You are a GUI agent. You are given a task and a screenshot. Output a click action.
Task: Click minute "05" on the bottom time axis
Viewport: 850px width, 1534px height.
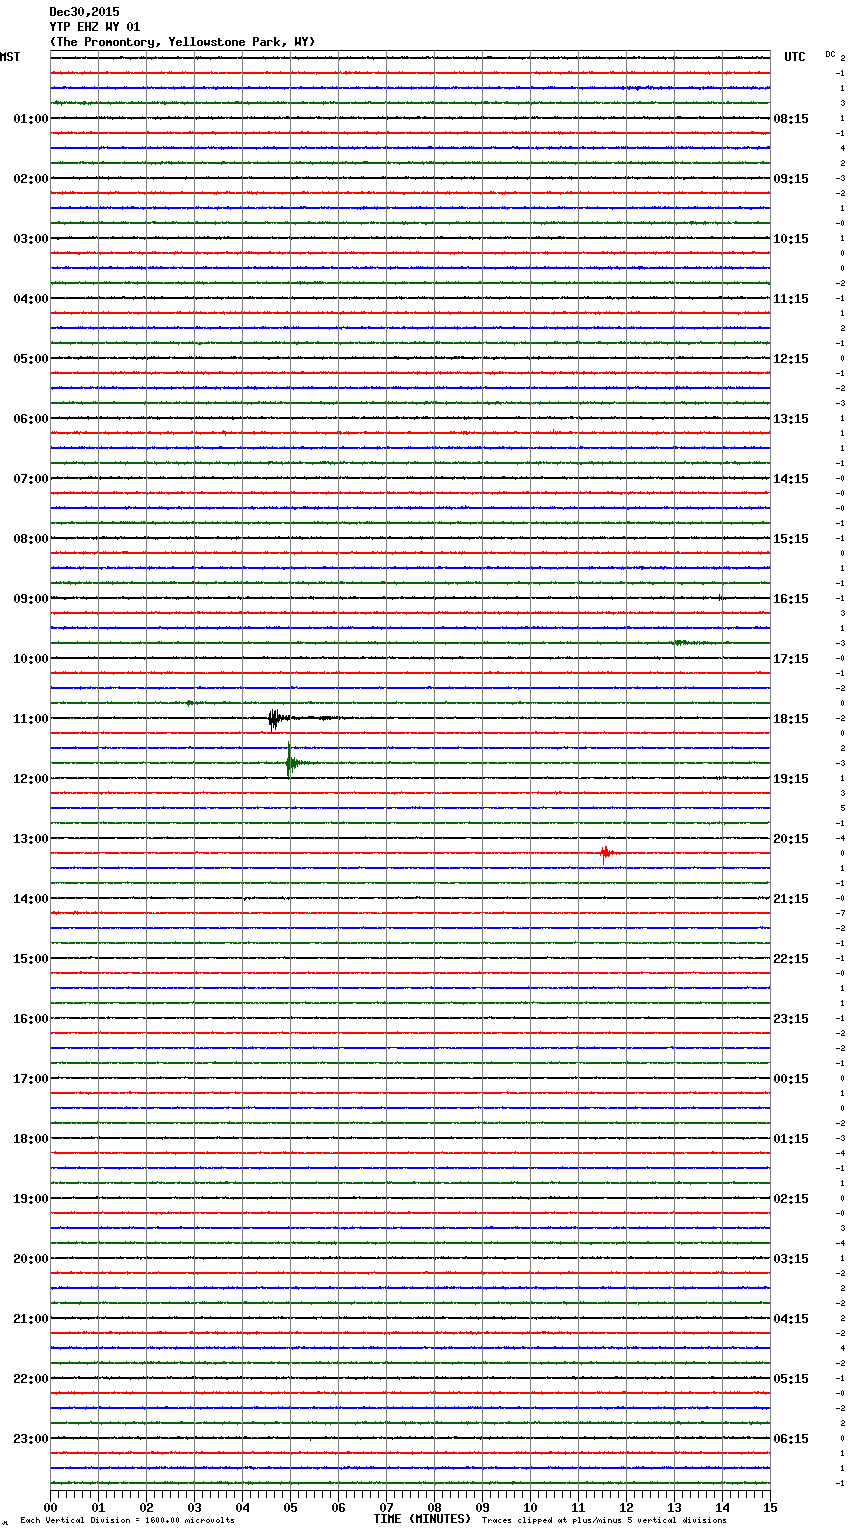[x=290, y=1507]
